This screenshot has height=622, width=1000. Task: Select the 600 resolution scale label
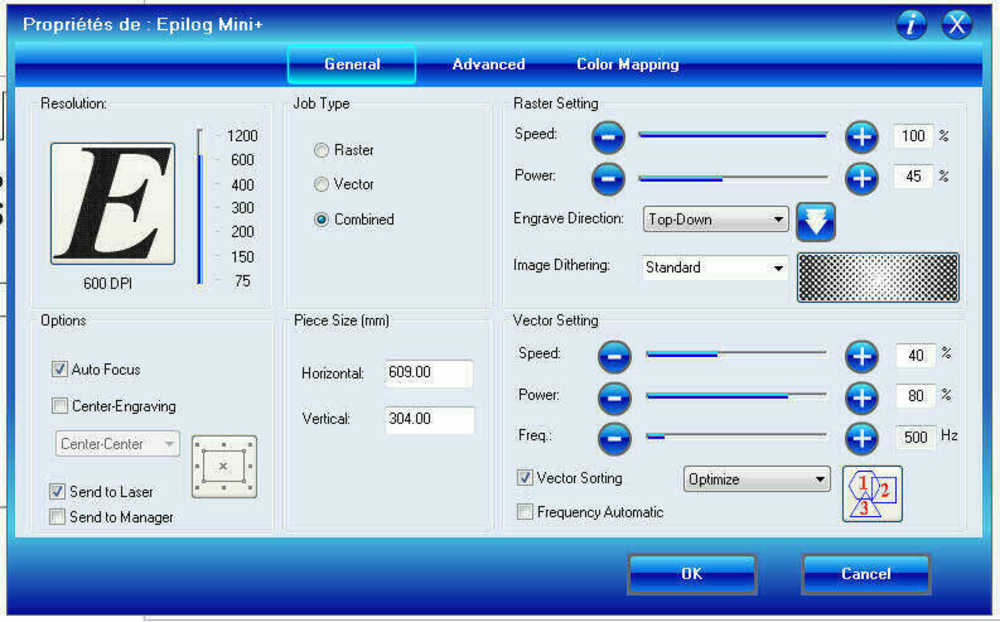(242, 160)
